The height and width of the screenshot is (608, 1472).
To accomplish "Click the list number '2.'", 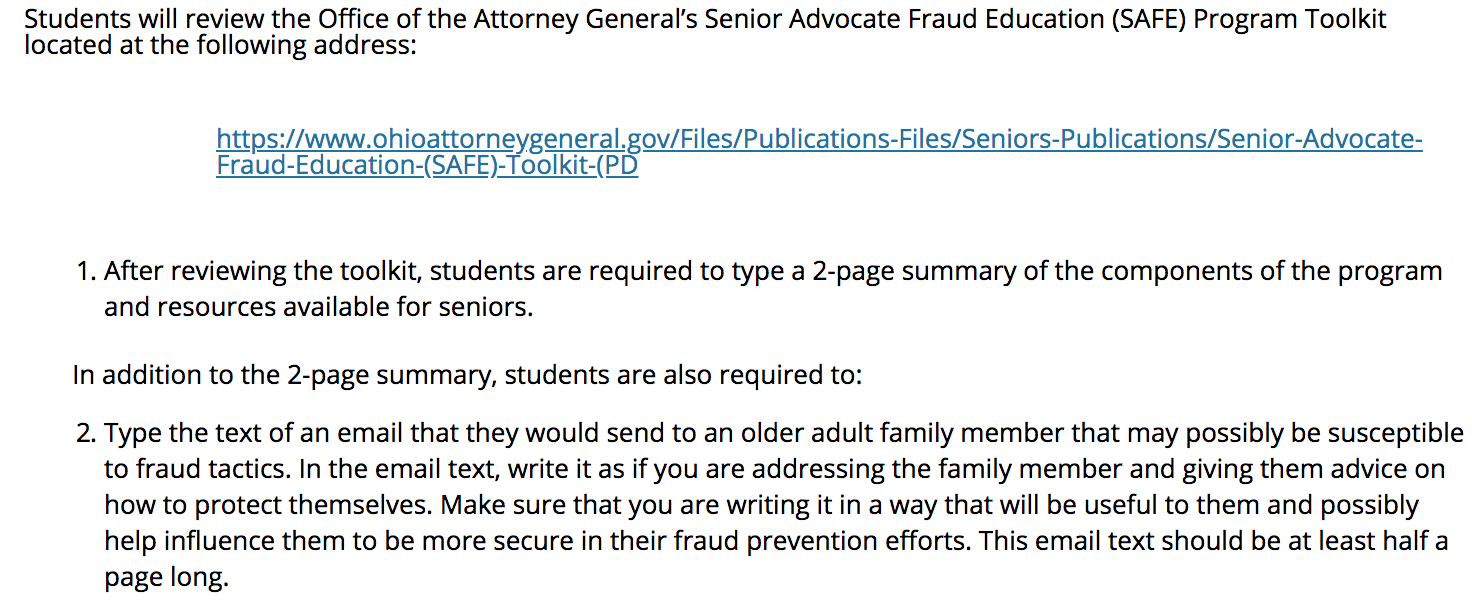I will pyautogui.click(x=87, y=433).
